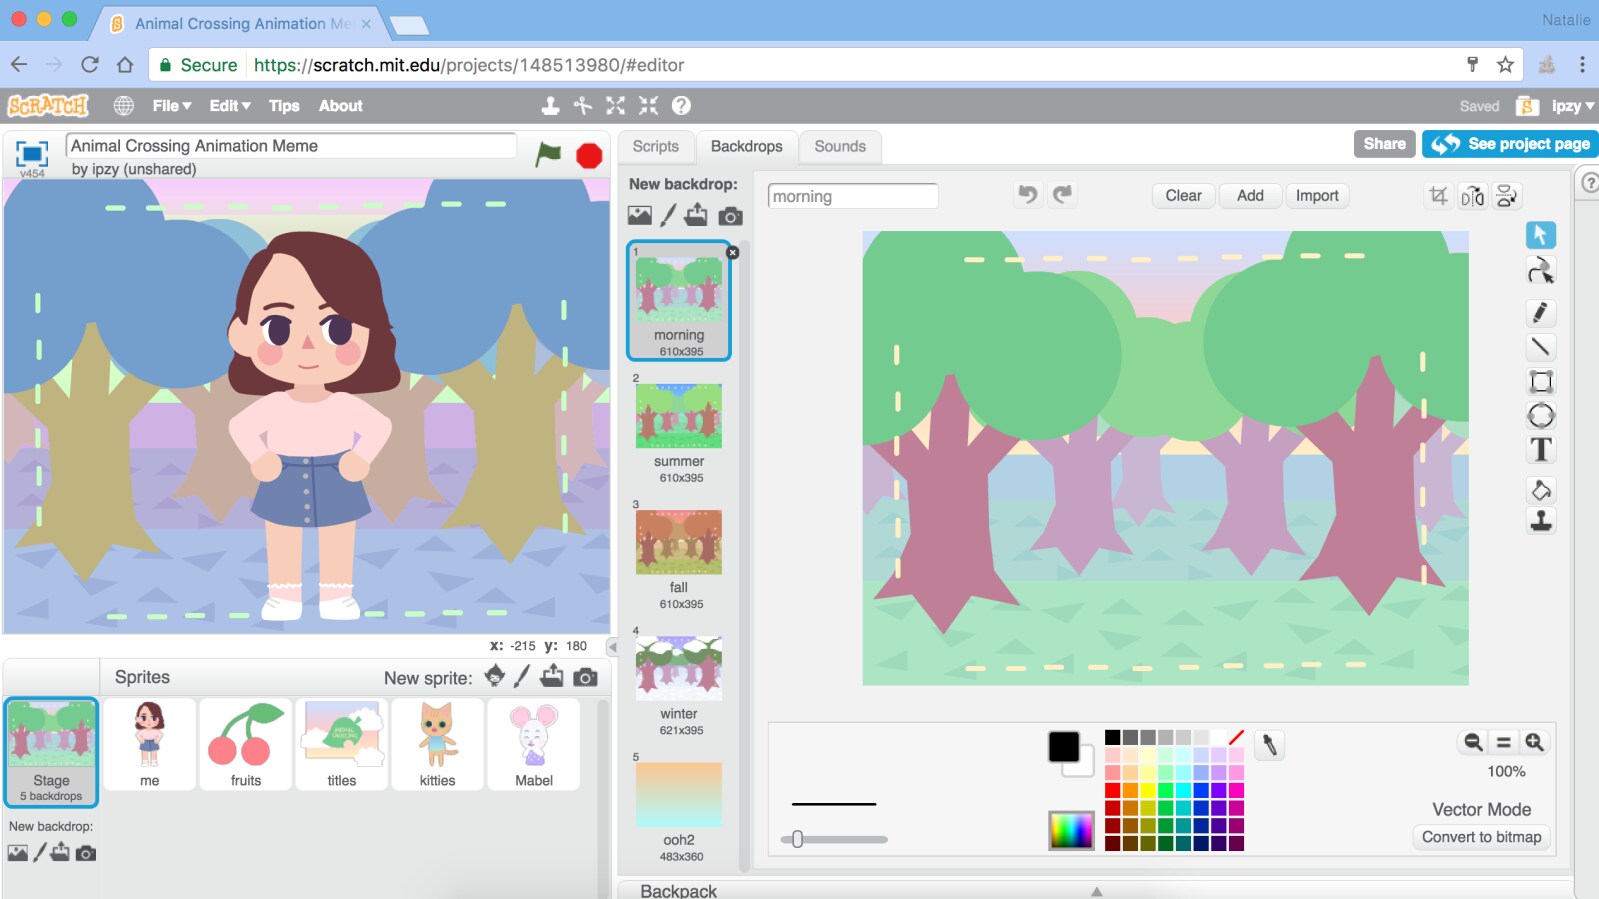This screenshot has width=1599, height=899.
Task: Select the Line tool
Action: tap(1540, 347)
